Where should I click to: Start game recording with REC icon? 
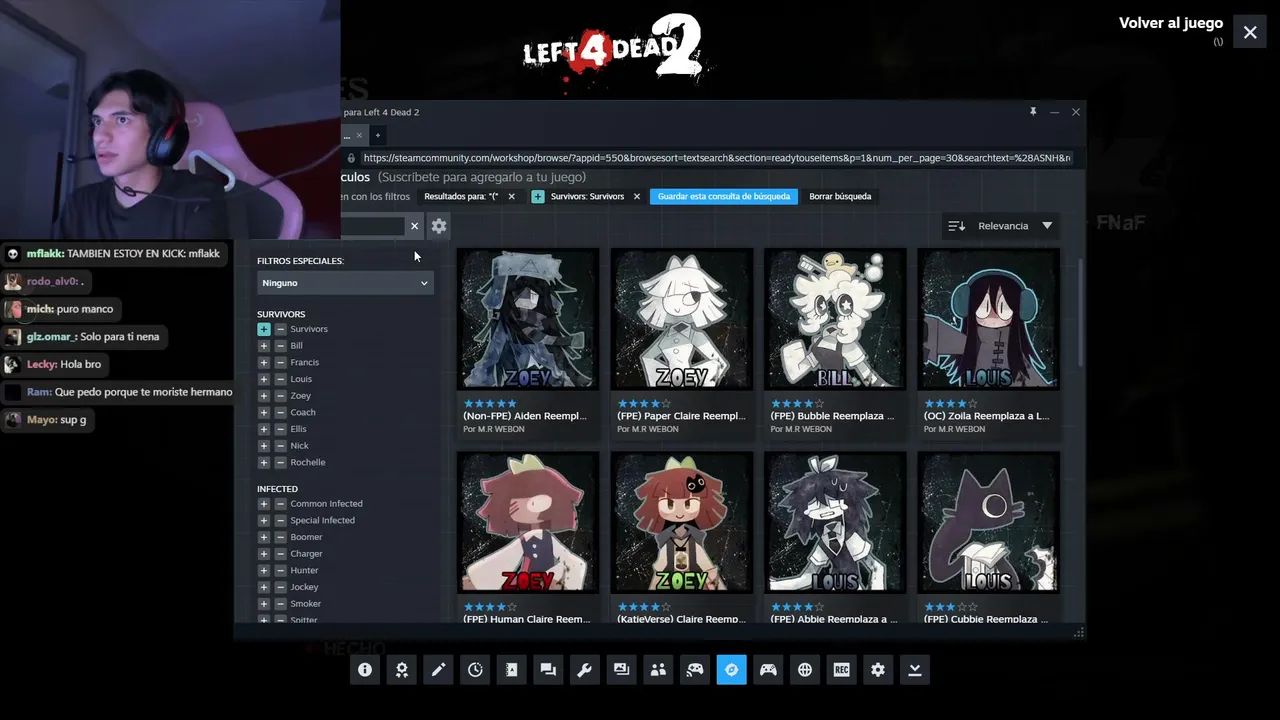pos(841,670)
